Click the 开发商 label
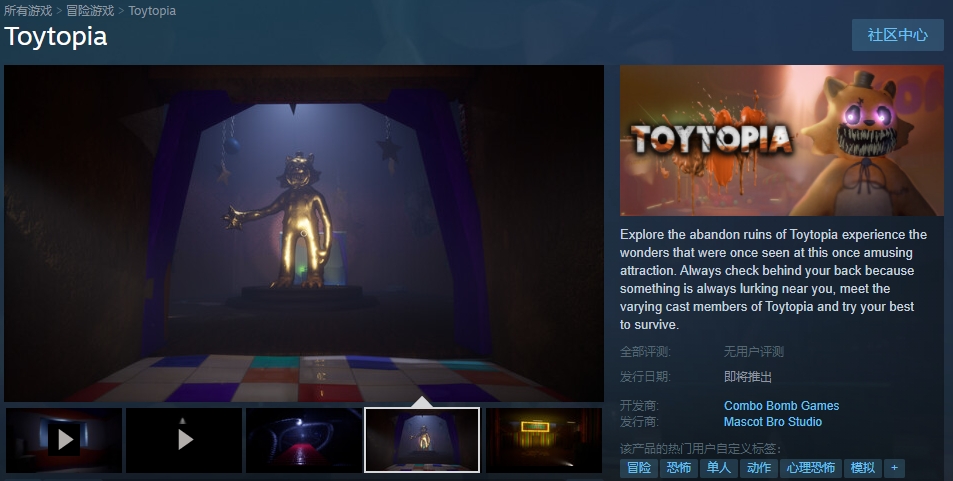953x481 pixels. coord(639,406)
